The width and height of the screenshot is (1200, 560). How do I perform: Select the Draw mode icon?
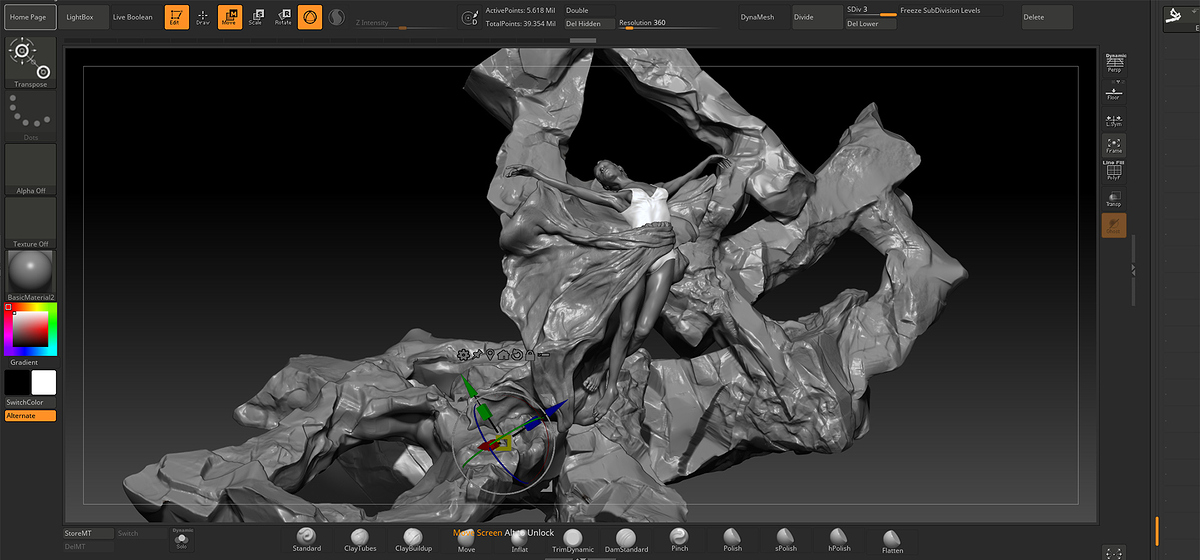click(x=203, y=17)
